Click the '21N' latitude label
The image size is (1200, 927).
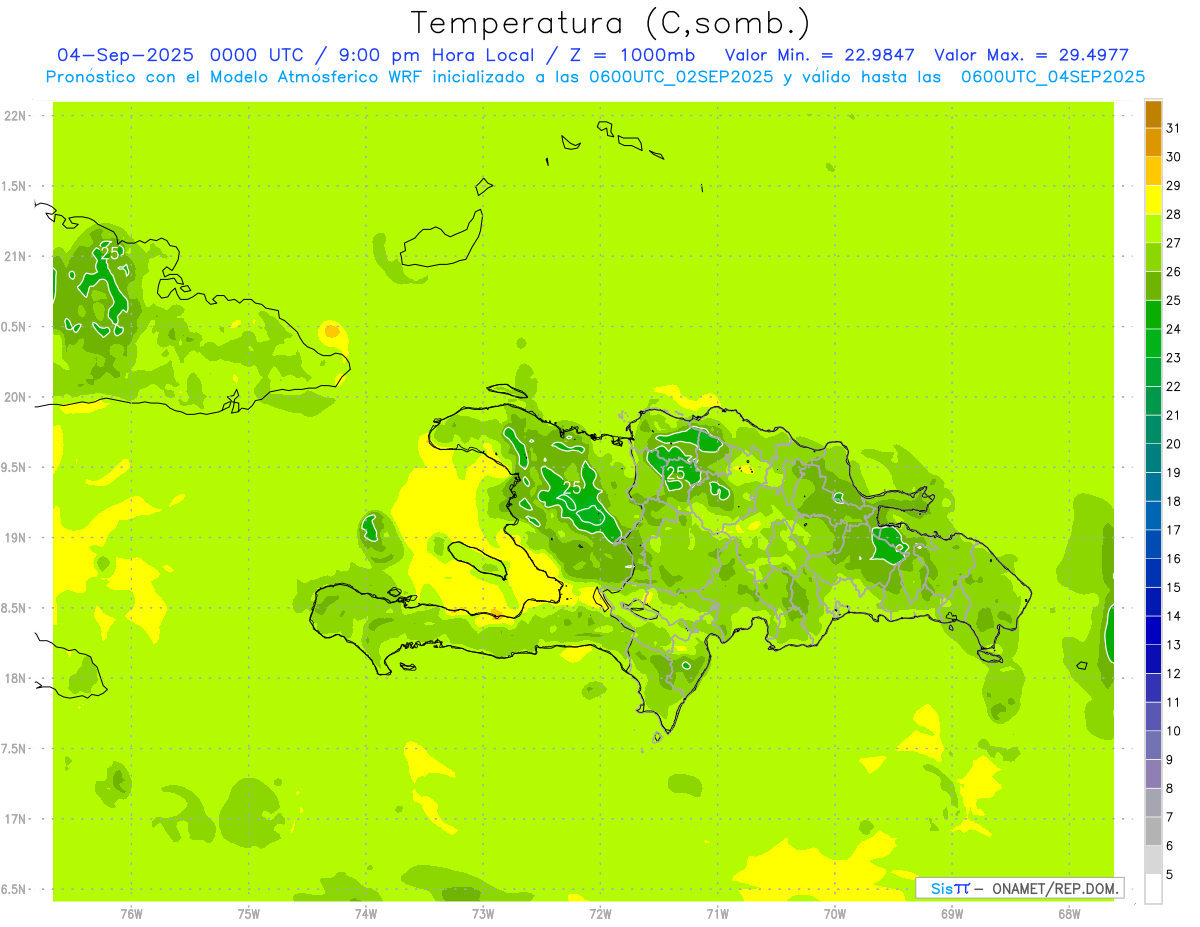pyautogui.click(x=16, y=256)
